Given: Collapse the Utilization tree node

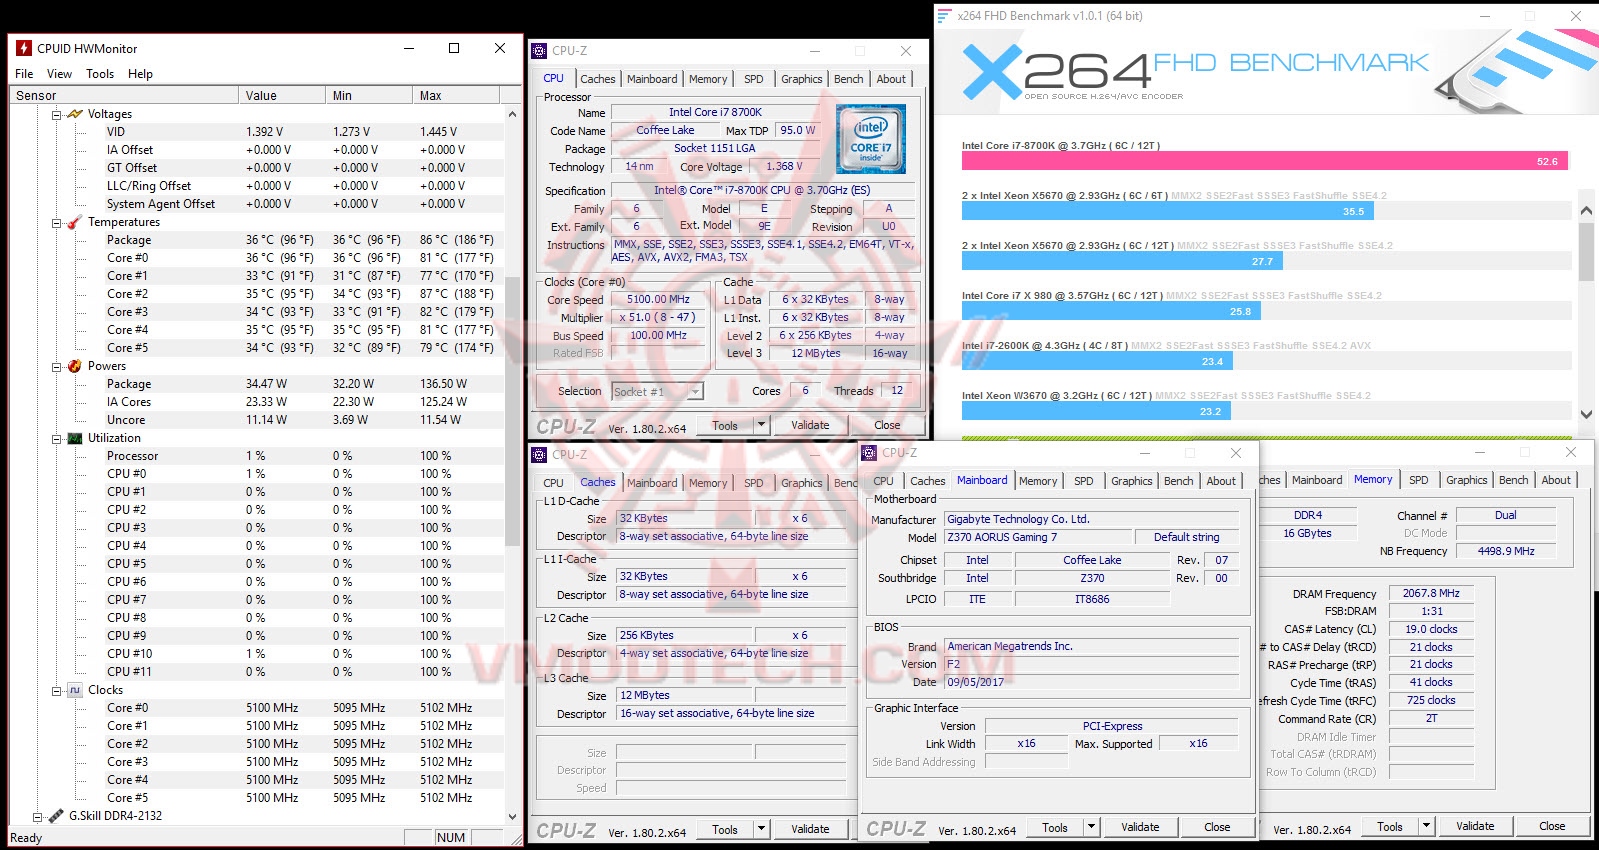Looking at the screenshot, I should coord(57,438).
